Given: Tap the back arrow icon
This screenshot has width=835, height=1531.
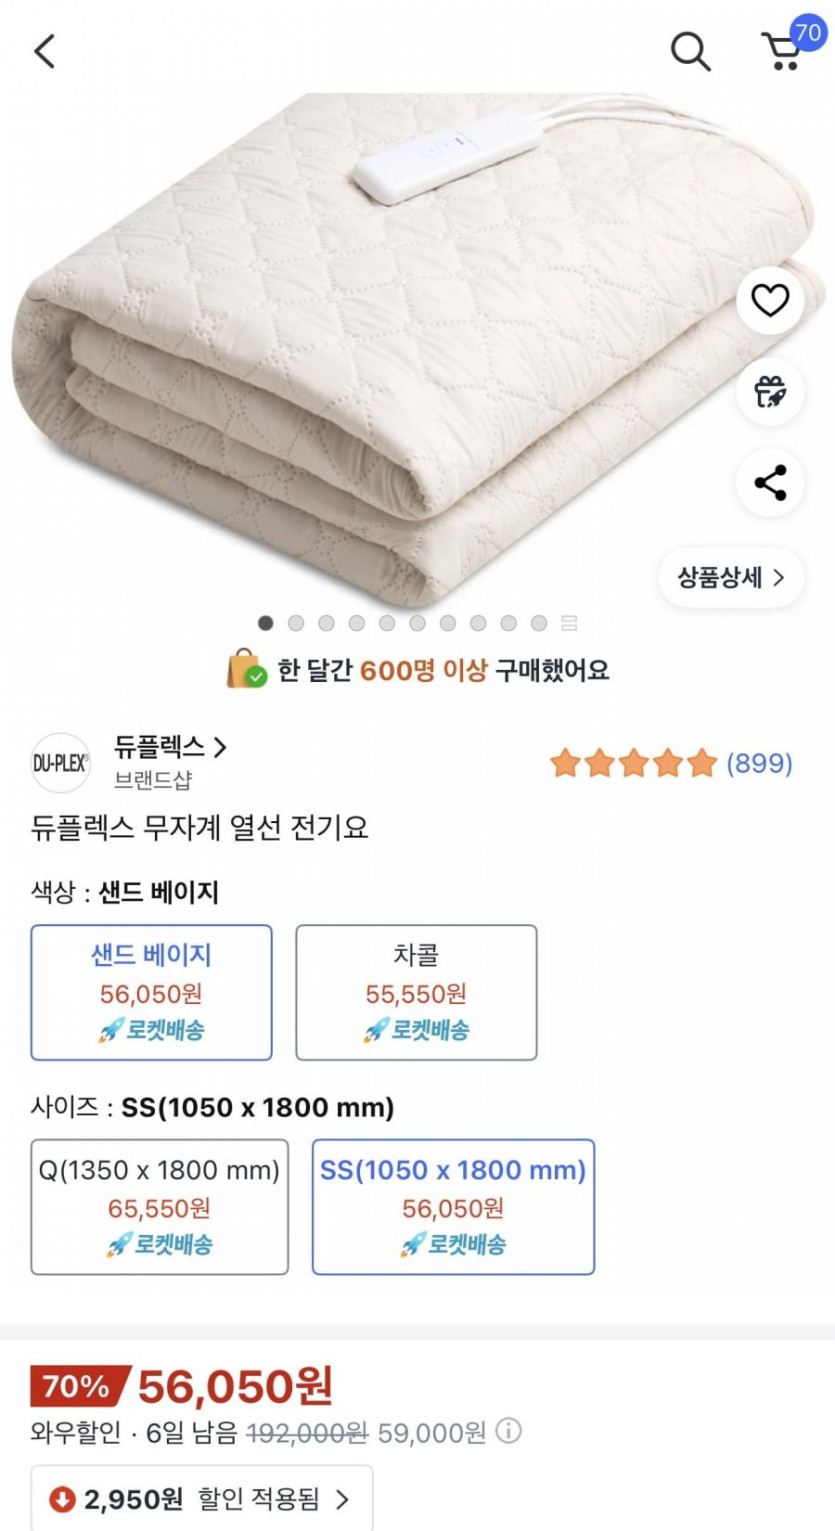Looking at the screenshot, I should pos(45,50).
